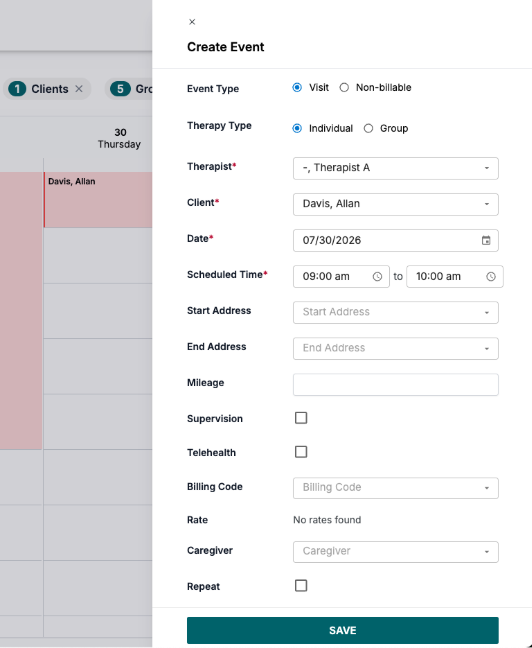This screenshot has height=648, width=532.
Task: Open the Therapist dropdown
Action: coord(396,168)
